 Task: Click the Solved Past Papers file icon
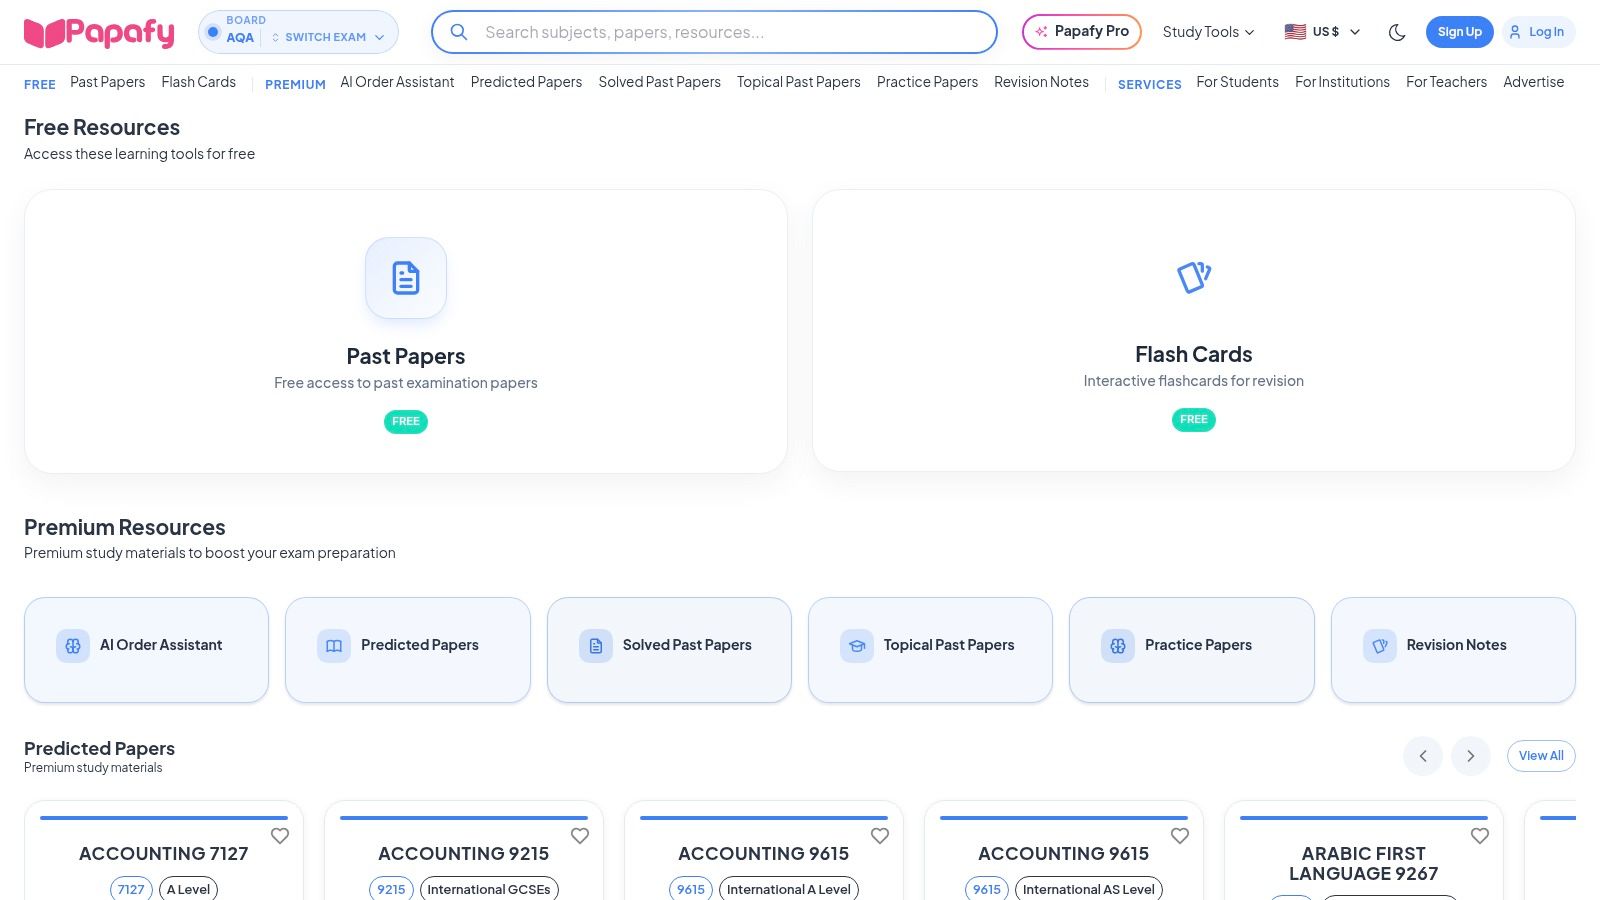pos(596,646)
